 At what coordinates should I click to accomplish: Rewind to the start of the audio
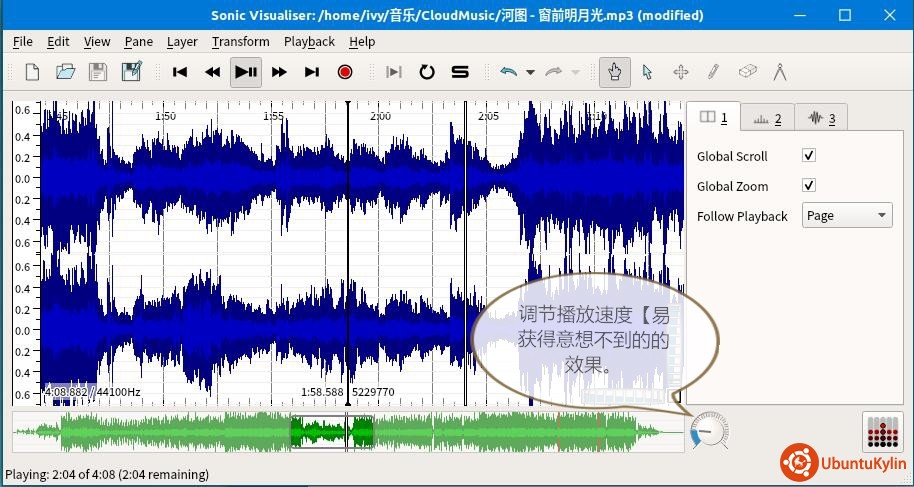point(180,72)
